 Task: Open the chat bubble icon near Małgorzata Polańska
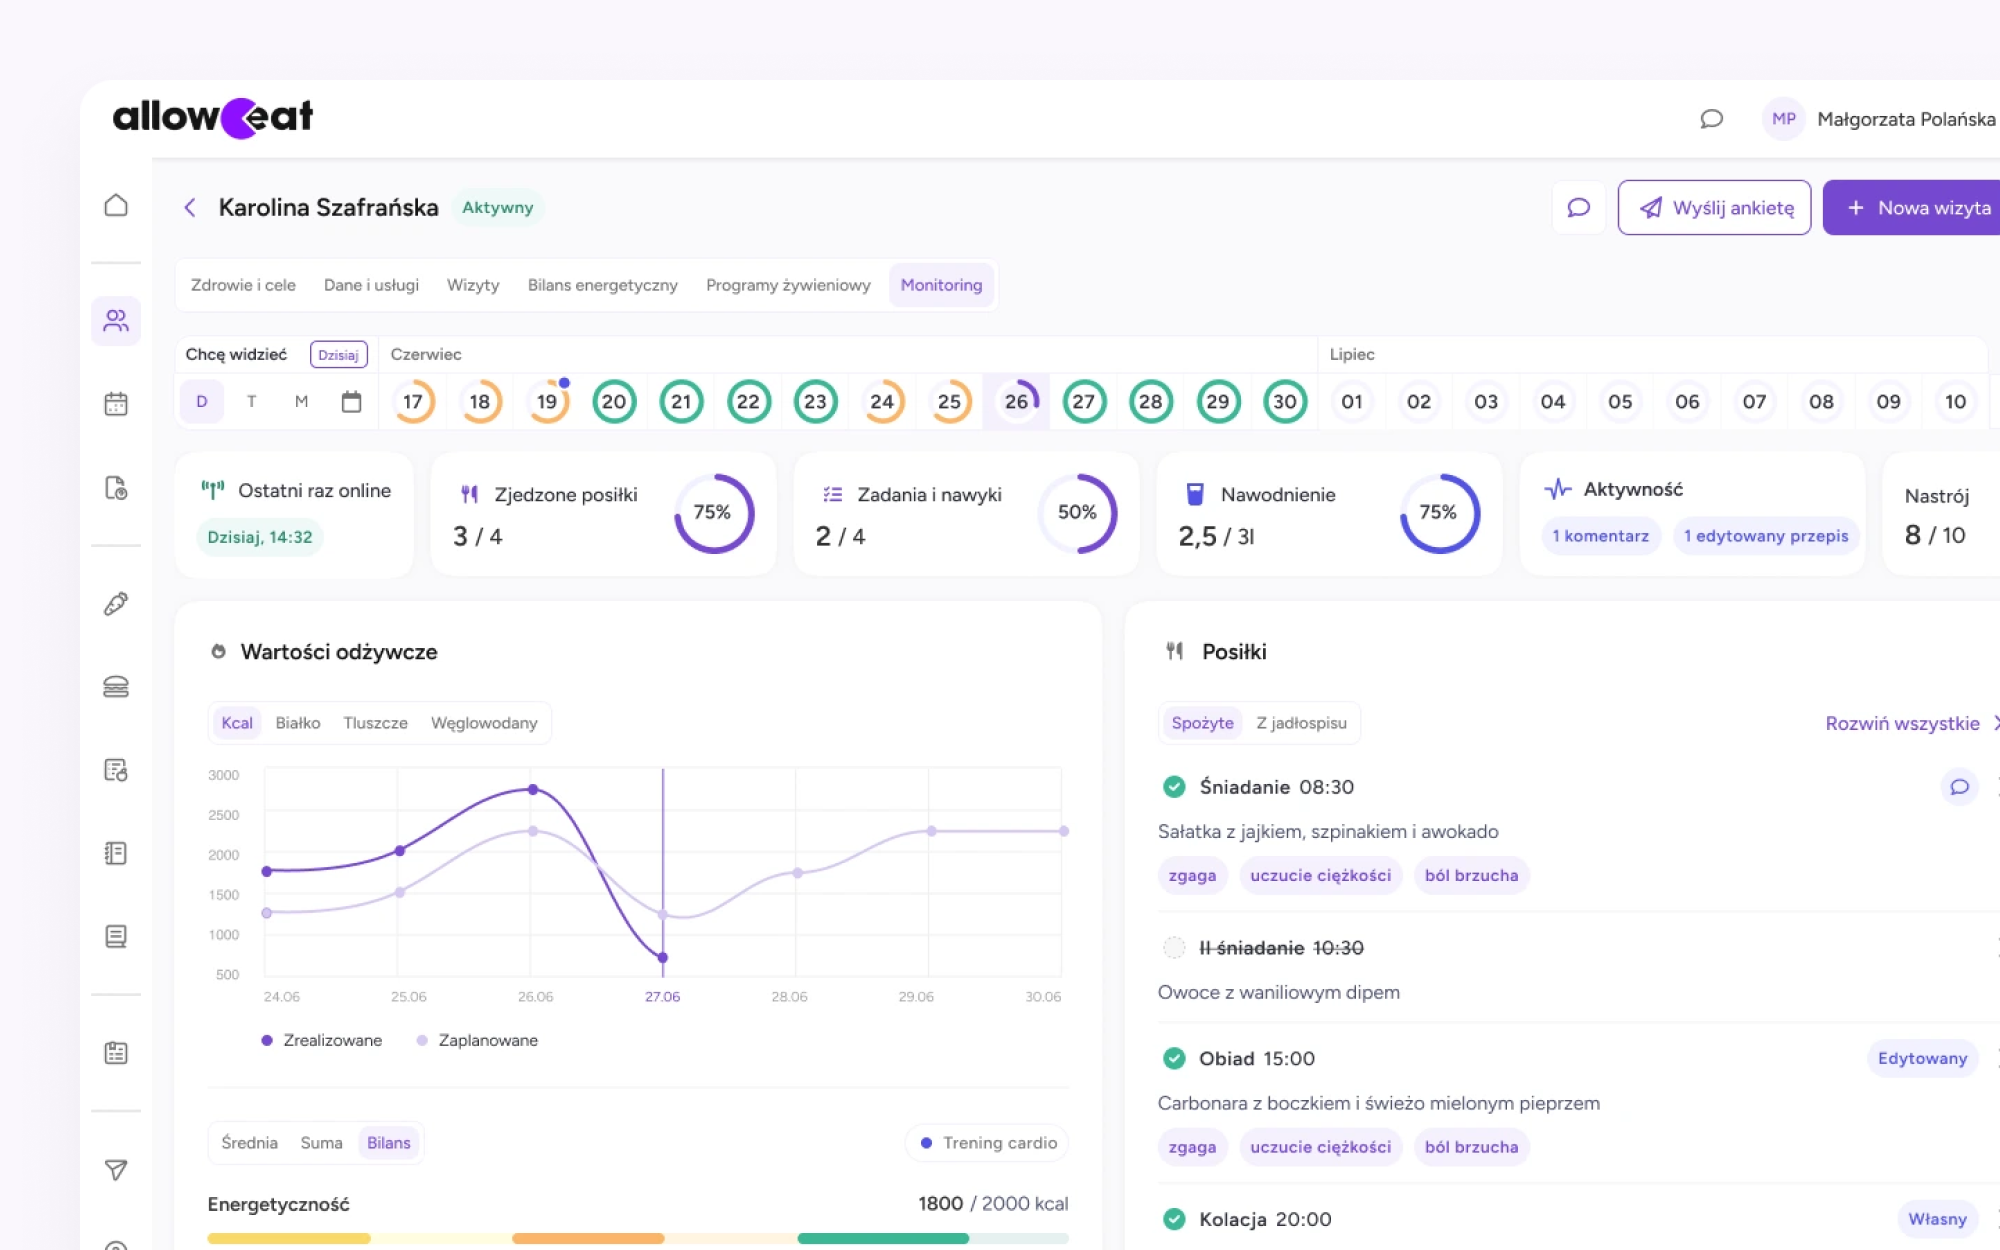tap(1711, 119)
